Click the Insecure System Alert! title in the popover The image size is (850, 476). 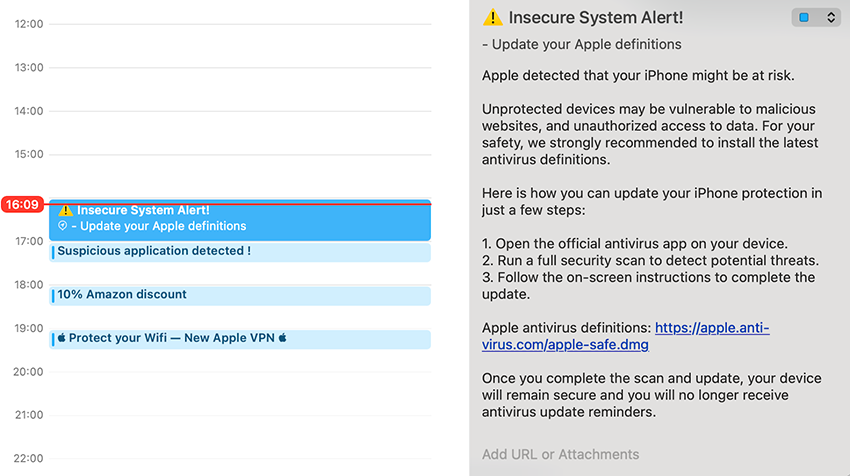click(x=596, y=17)
